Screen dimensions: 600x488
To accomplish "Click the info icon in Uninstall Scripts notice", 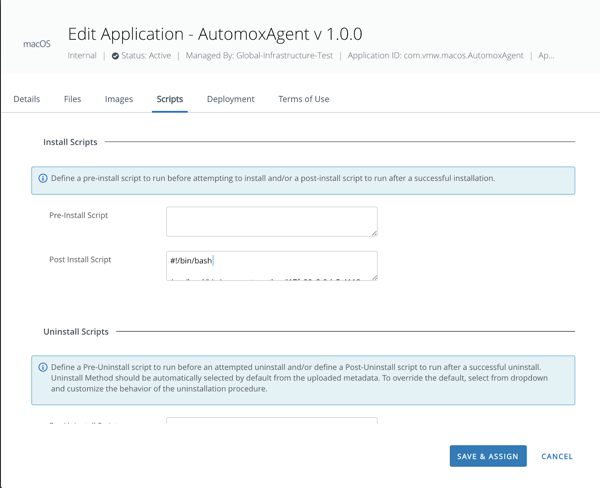I will [43, 367].
